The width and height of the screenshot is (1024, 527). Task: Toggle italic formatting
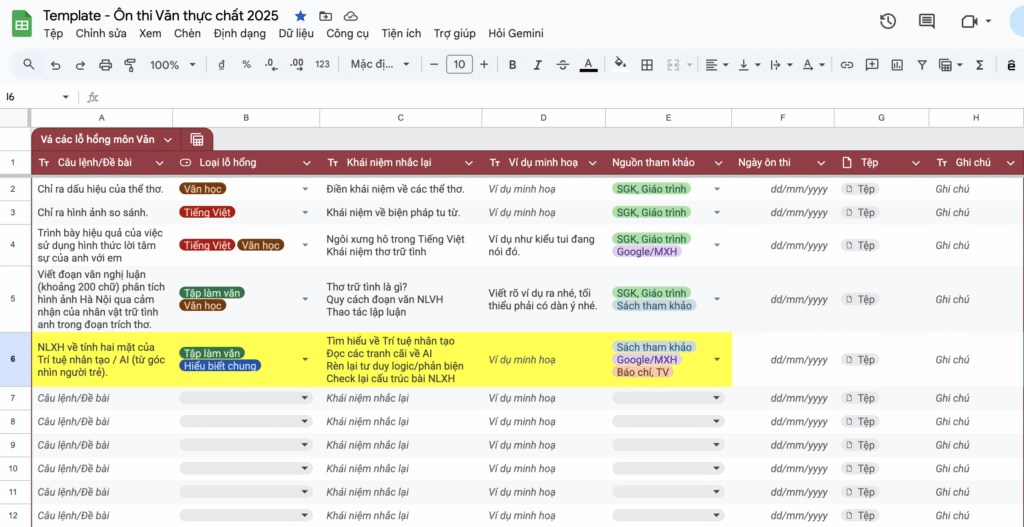[x=538, y=65]
